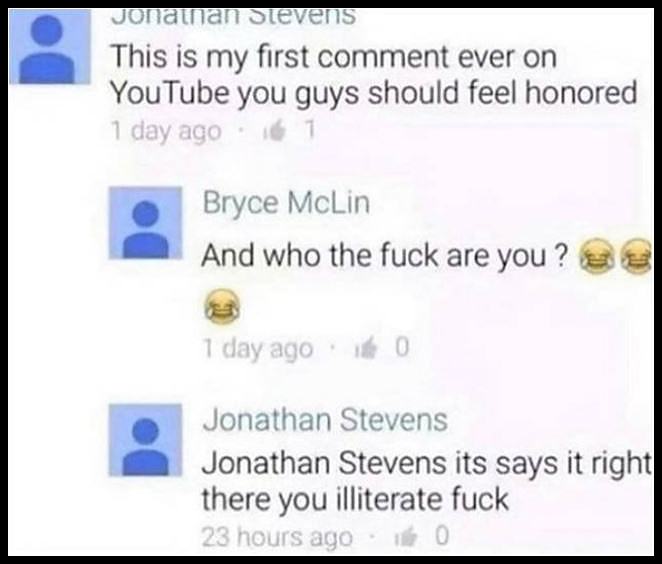Viewport: 662px width, 564px height.
Task: Click the like count '1' on first comment
Action: pos(310,131)
